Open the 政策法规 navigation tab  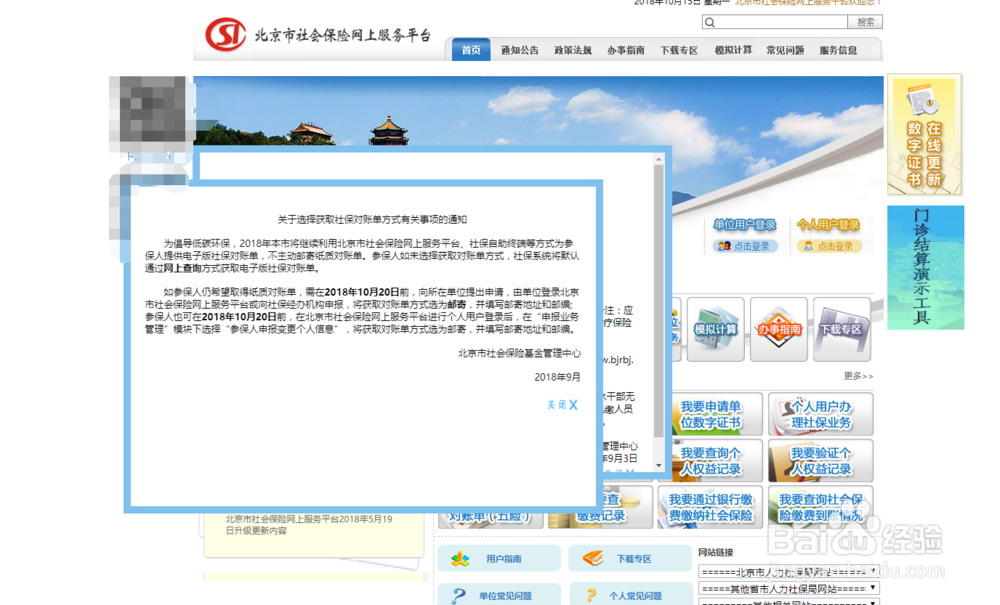(x=573, y=50)
